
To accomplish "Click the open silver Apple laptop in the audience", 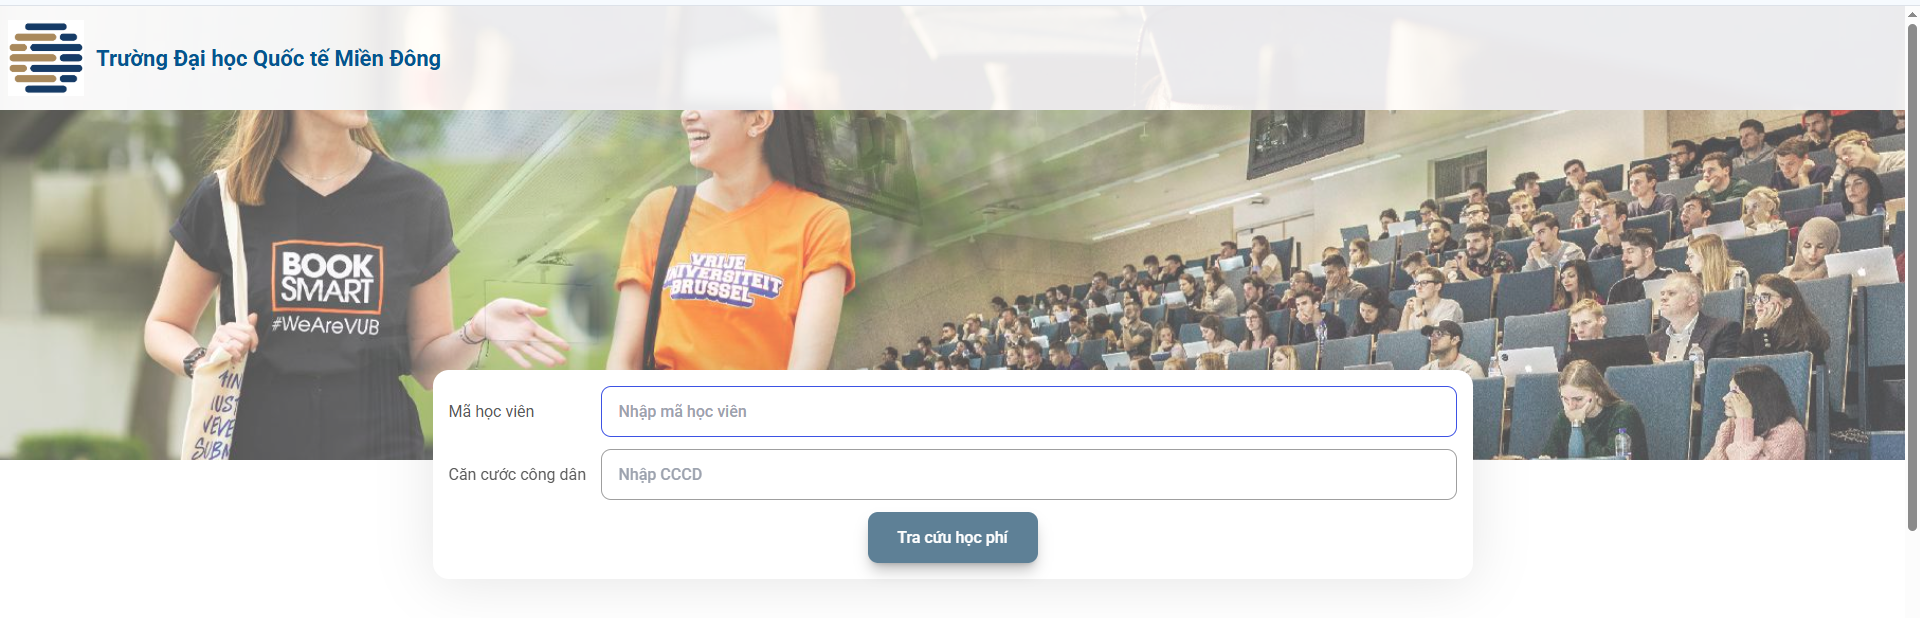I will click(1860, 266).
